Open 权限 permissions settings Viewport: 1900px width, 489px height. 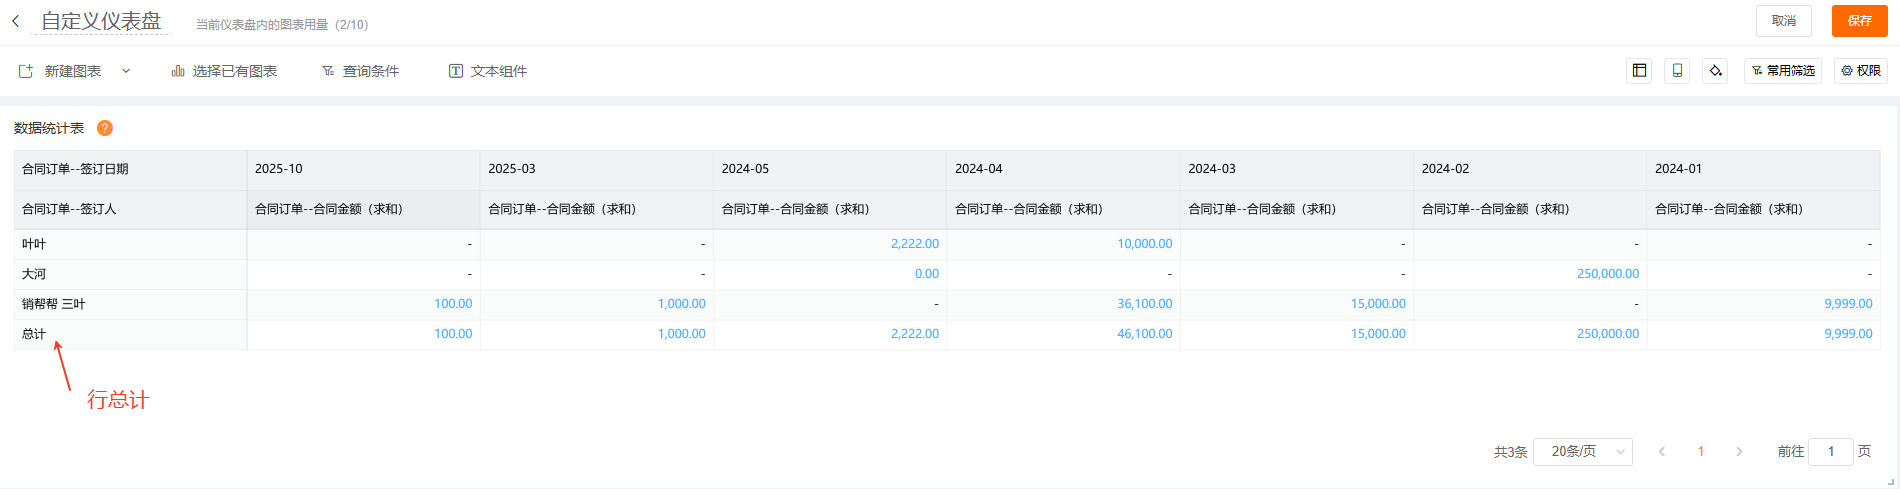1861,71
